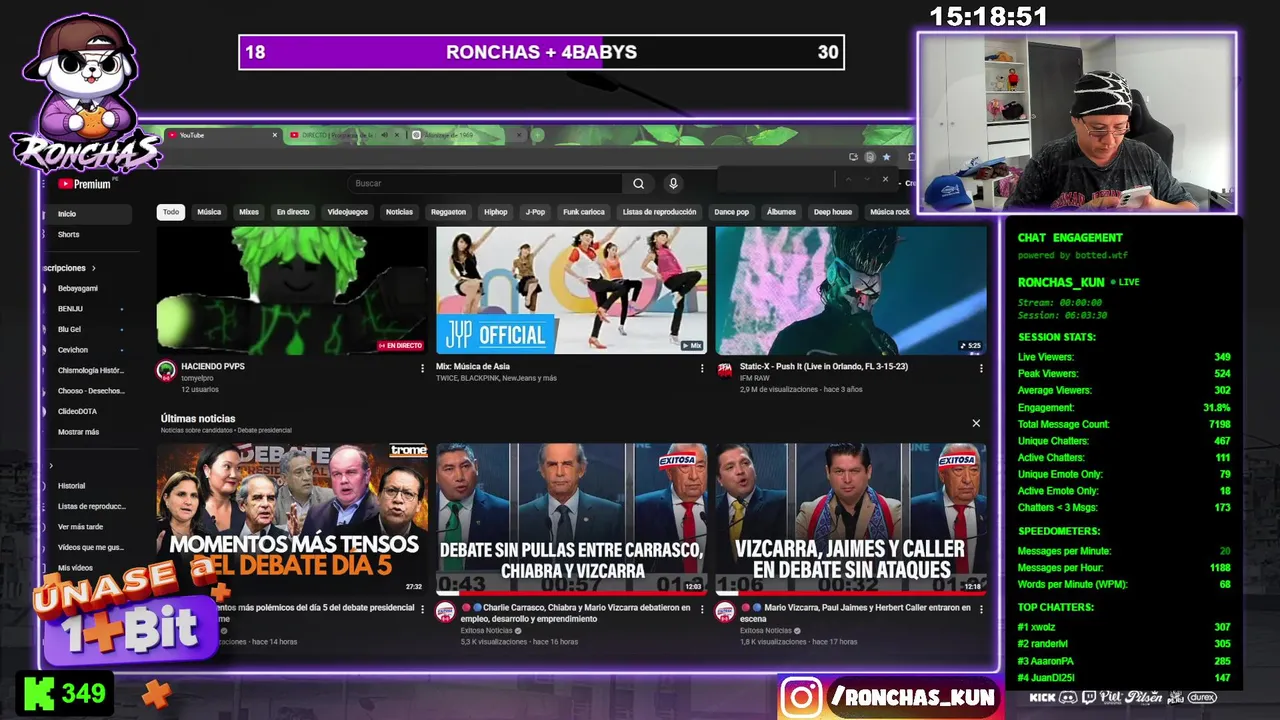
Task: Select the Música rock filter chip
Action: click(890, 212)
